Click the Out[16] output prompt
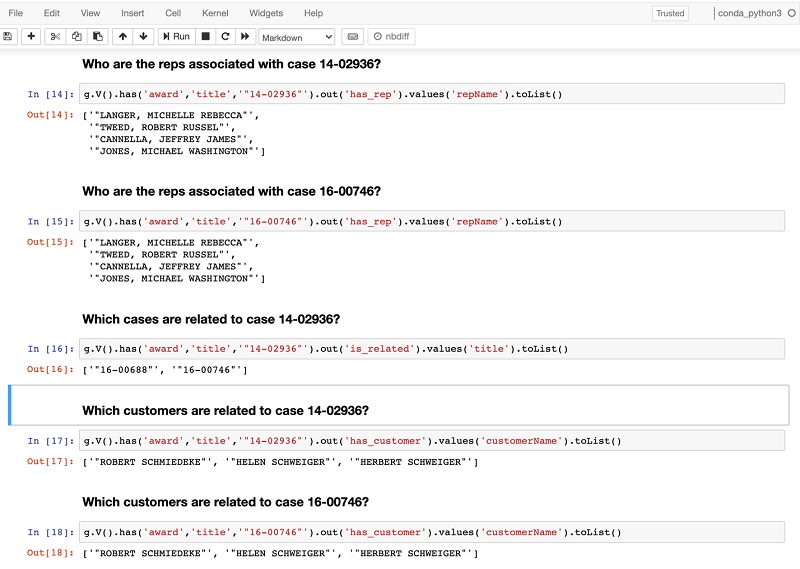 [x=51, y=369]
